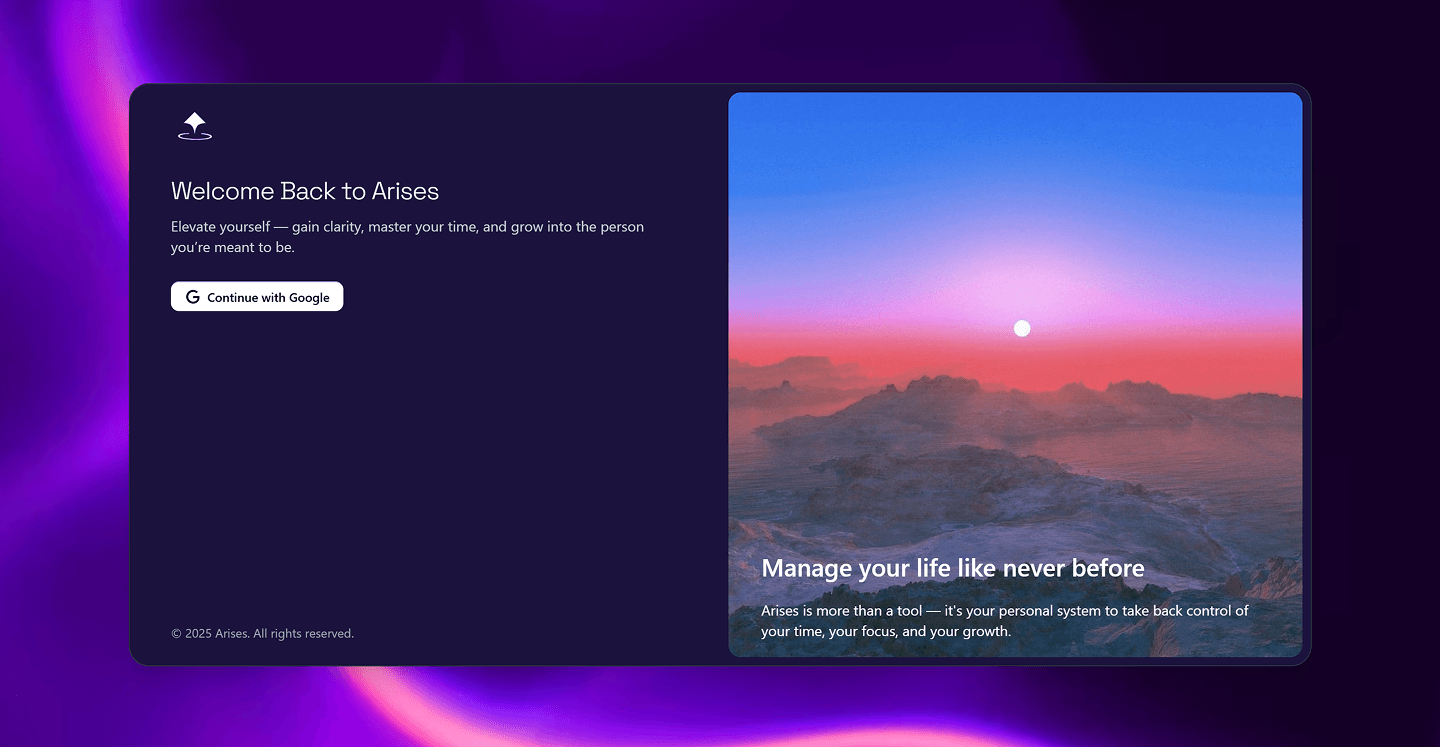Click the All rights reserved footer text

[x=303, y=633]
